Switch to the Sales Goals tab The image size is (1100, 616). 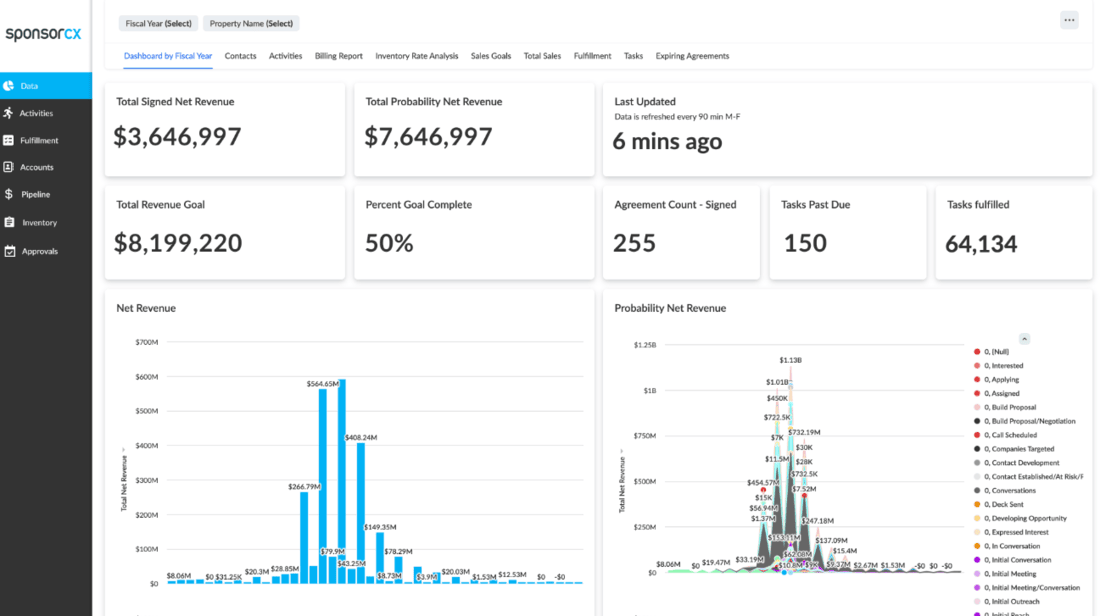coord(491,56)
